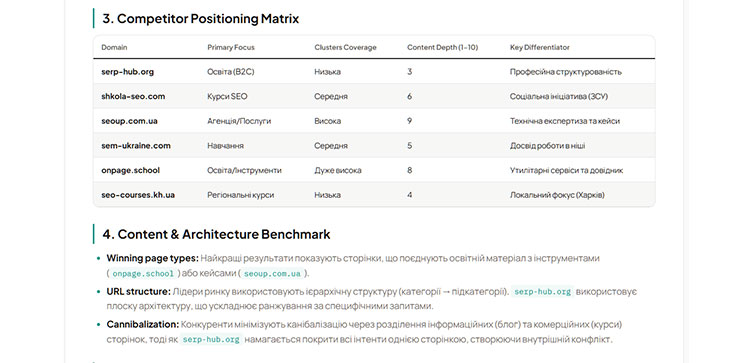Screen dimensions: 752x363
Task: Click depth value 8 for onpage.school
Action: (x=409, y=170)
